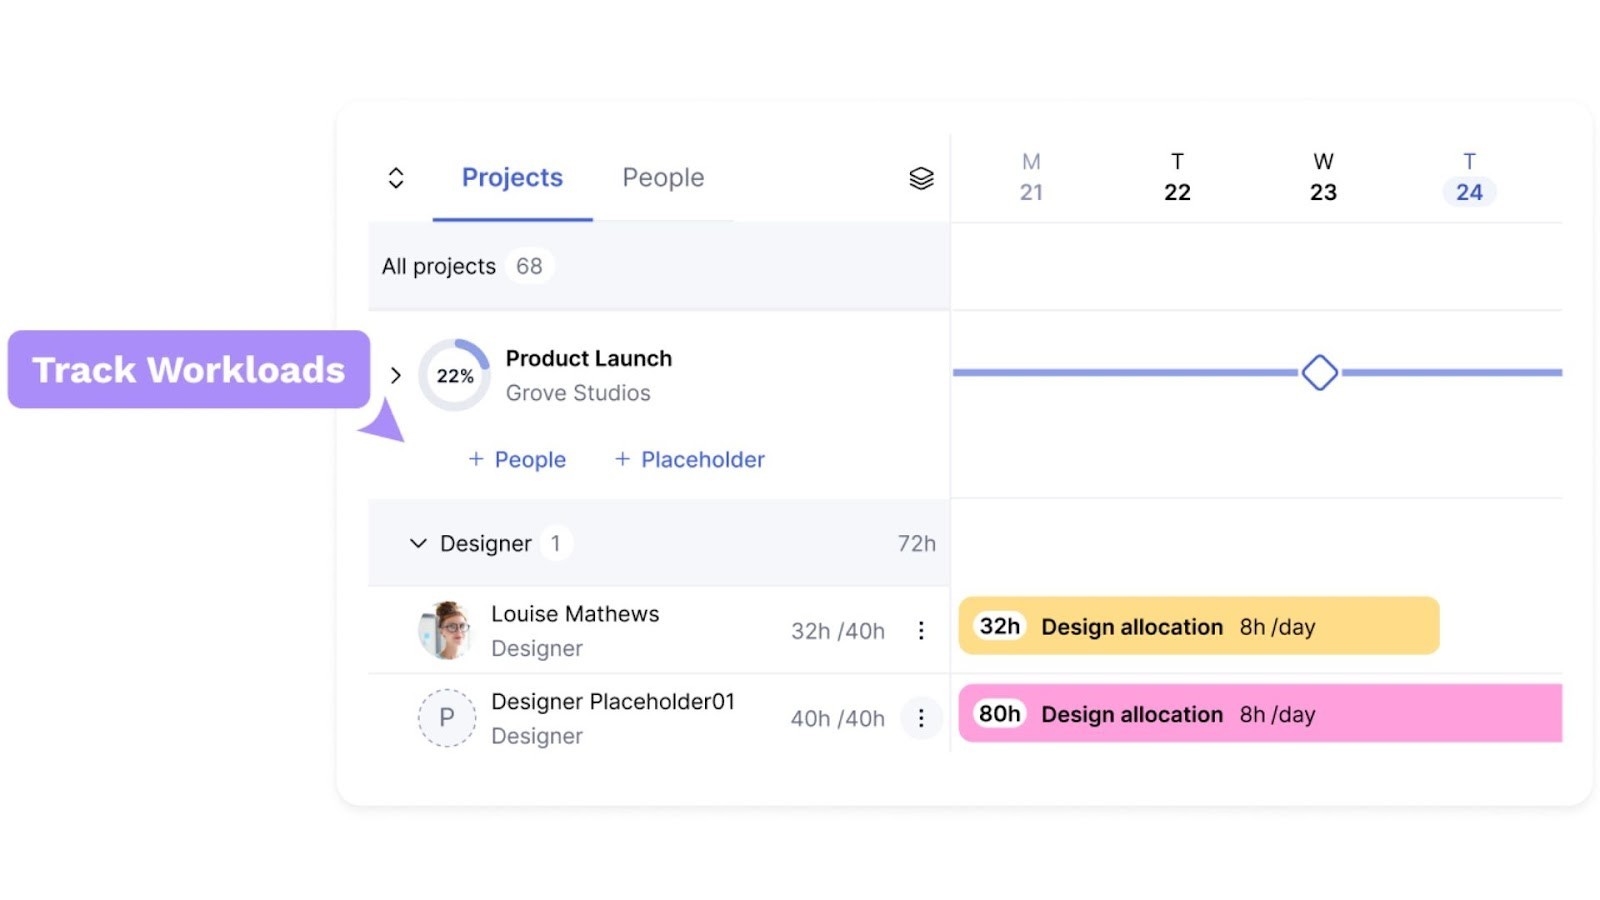Open the All projects list
1600x900 pixels.
point(438,266)
